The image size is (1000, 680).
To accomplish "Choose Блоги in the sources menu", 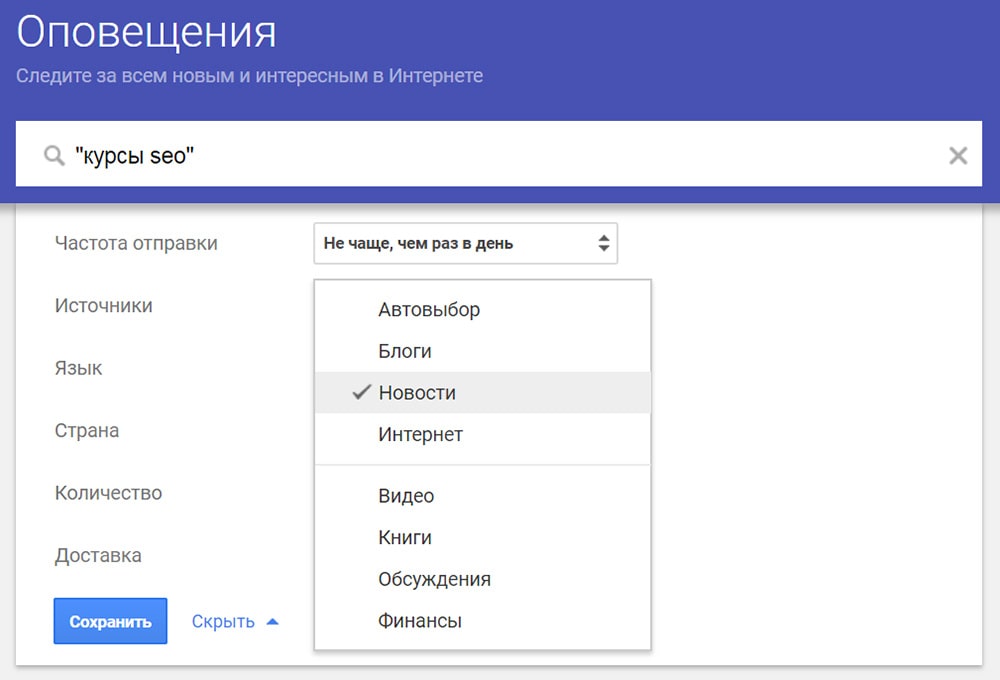I will coord(405,352).
